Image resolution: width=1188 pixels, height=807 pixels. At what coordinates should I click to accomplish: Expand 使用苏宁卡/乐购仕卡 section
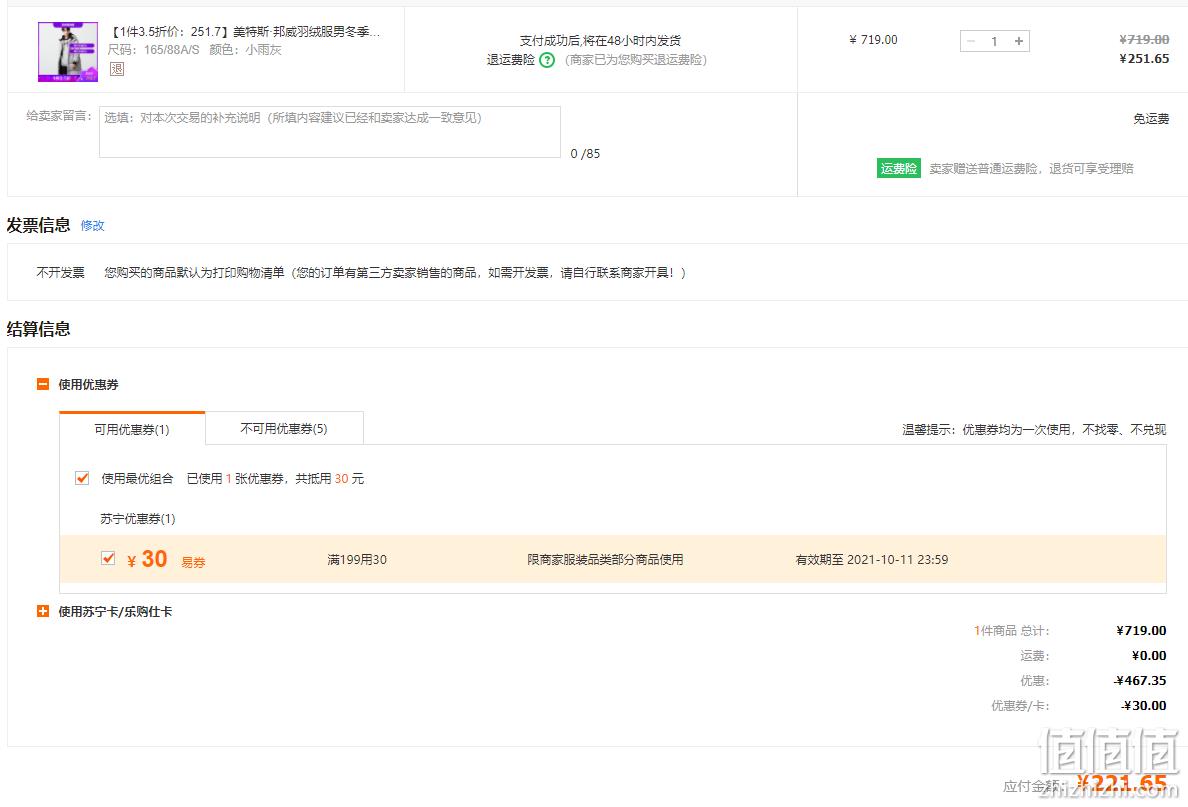coord(43,611)
